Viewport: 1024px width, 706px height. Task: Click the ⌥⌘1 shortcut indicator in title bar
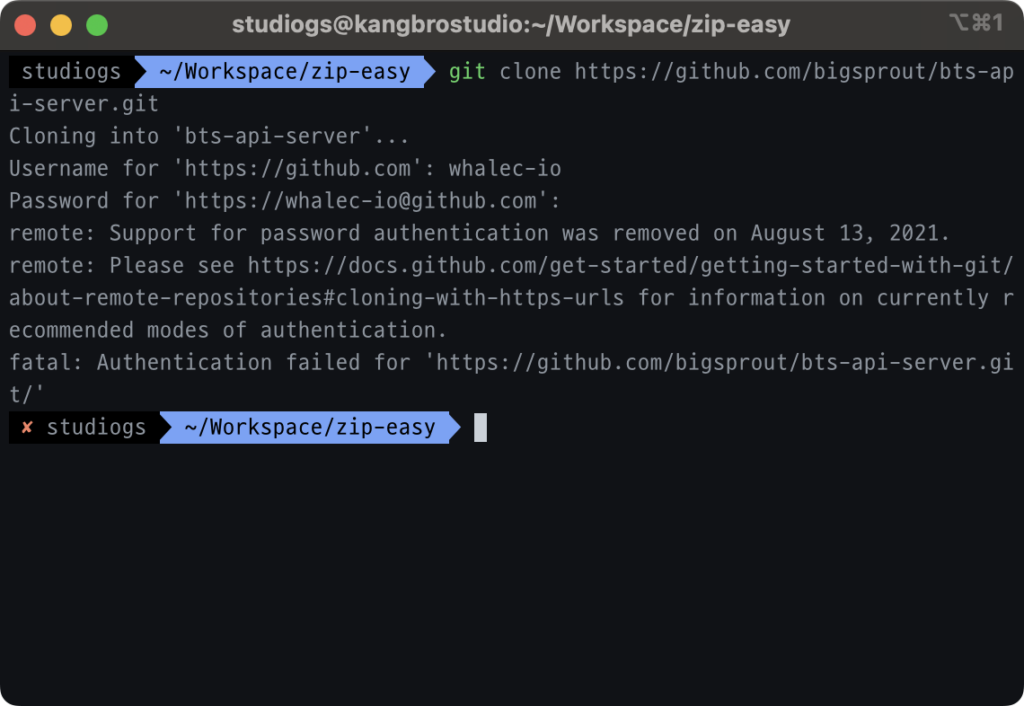click(x=976, y=23)
